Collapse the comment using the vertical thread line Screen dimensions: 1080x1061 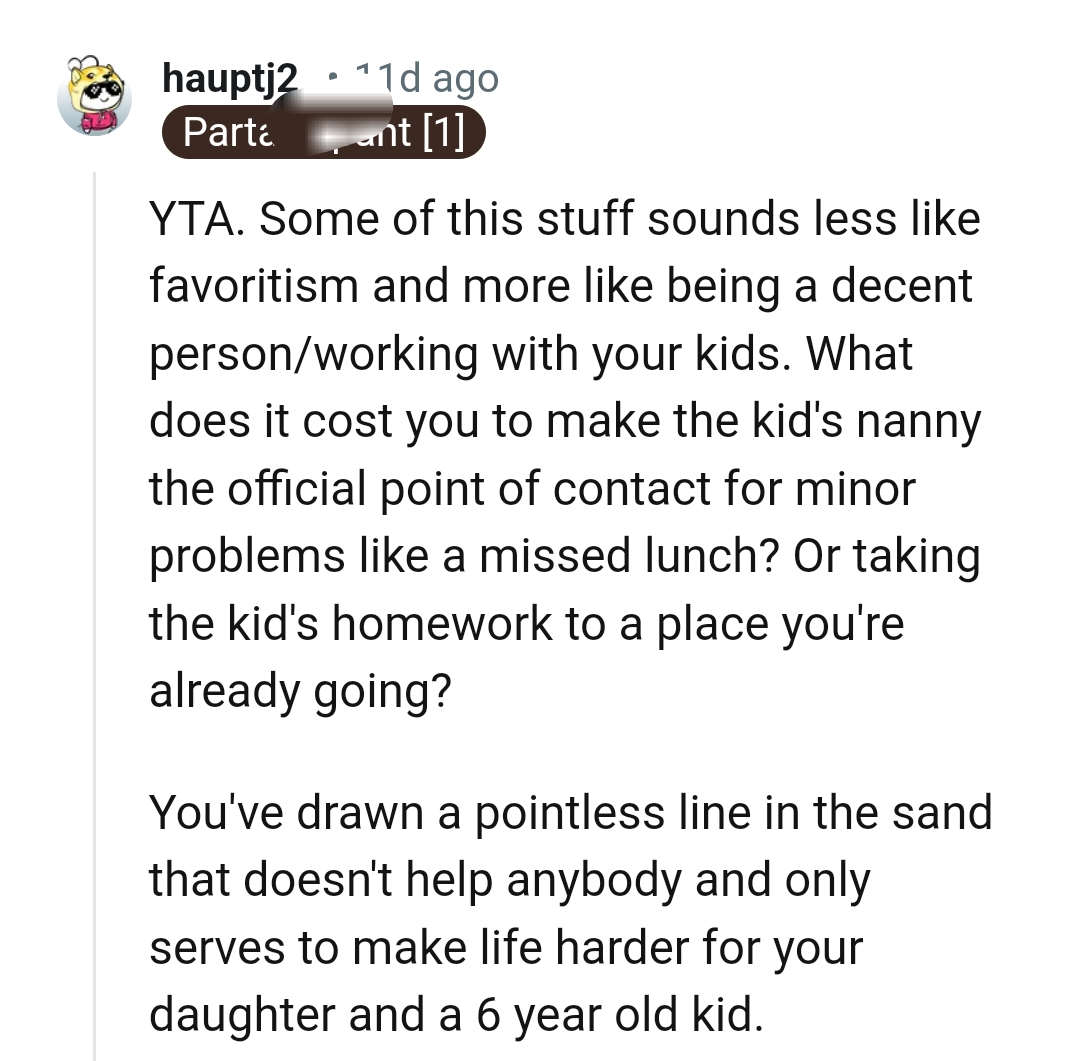(94, 616)
